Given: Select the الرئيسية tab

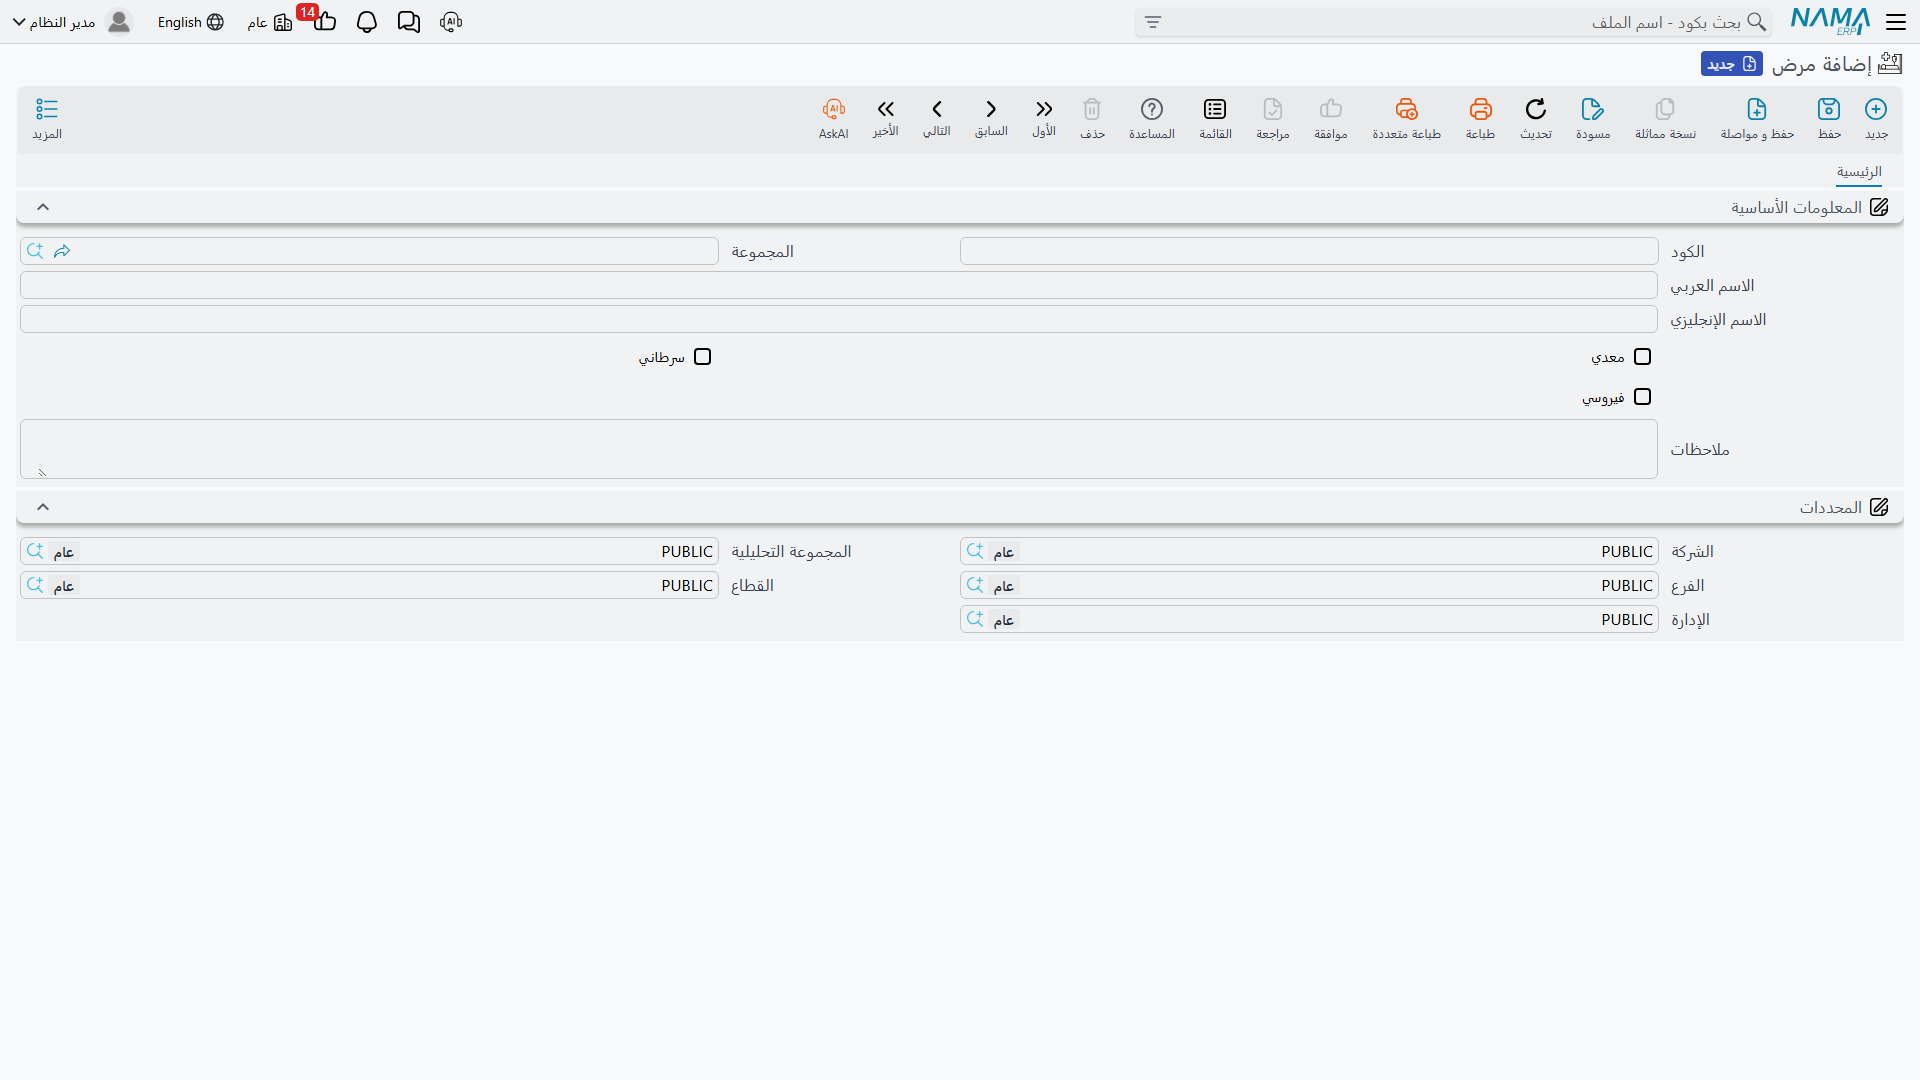Looking at the screenshot, I should coord(1859,172).
